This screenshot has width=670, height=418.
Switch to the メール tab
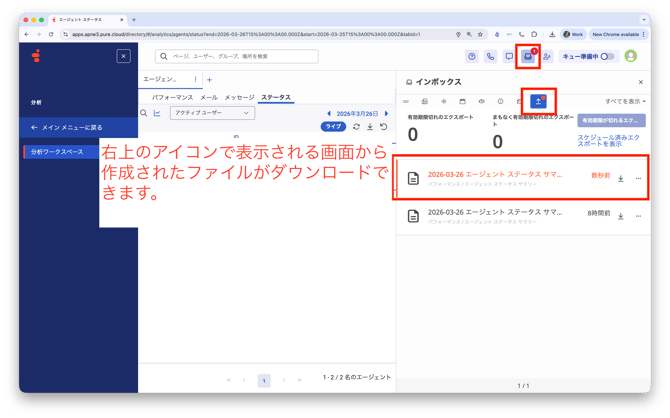click(209, 97)
